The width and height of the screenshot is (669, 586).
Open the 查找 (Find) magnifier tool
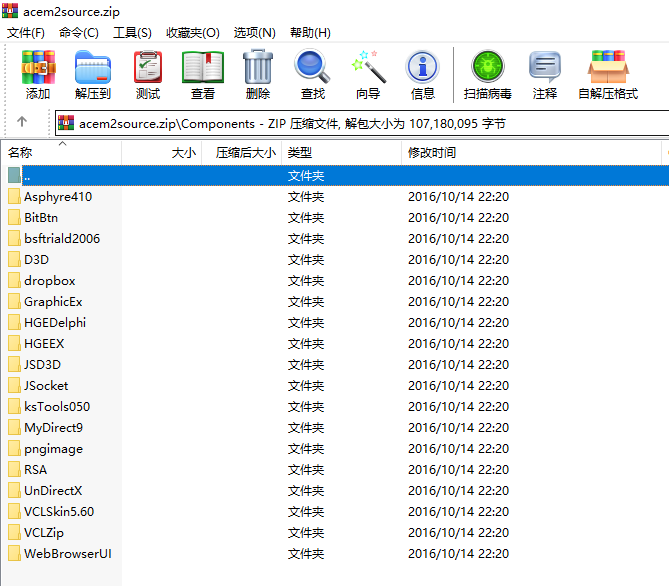[312, 67]
